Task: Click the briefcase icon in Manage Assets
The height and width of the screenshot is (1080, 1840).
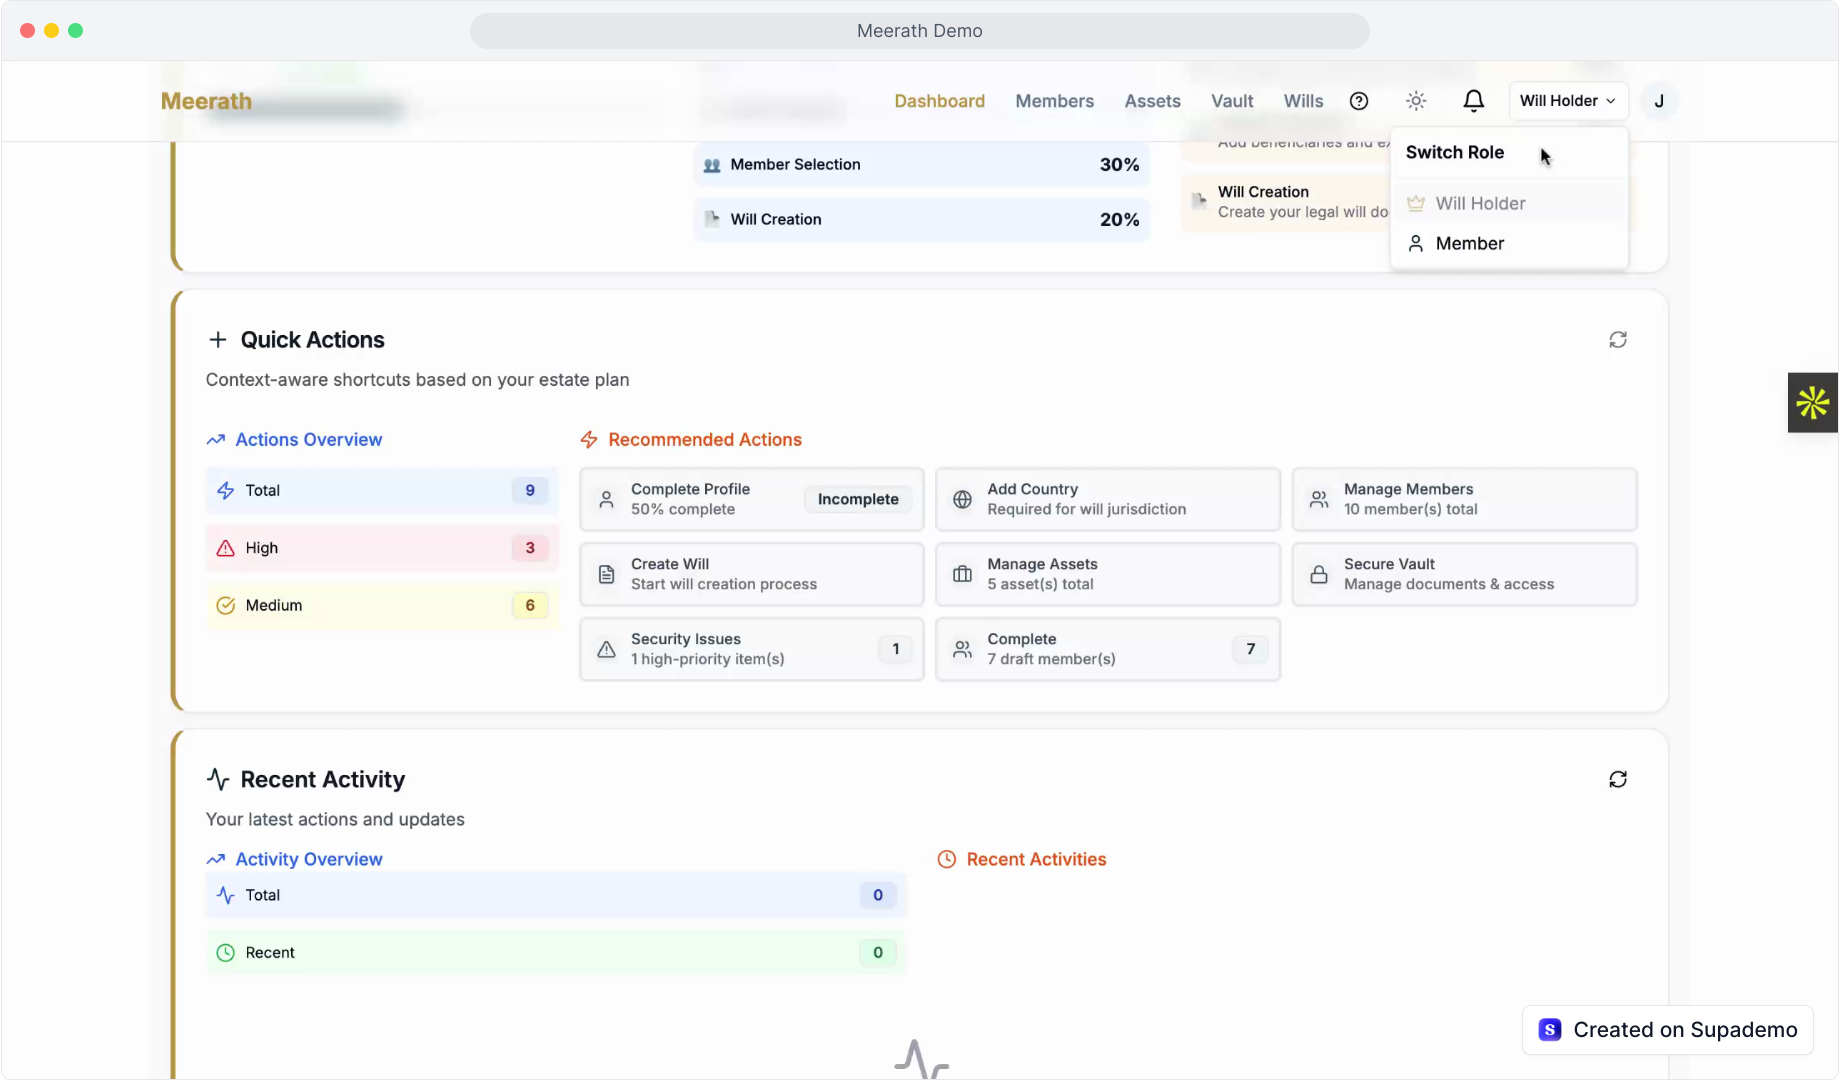Action: (962, 574)
